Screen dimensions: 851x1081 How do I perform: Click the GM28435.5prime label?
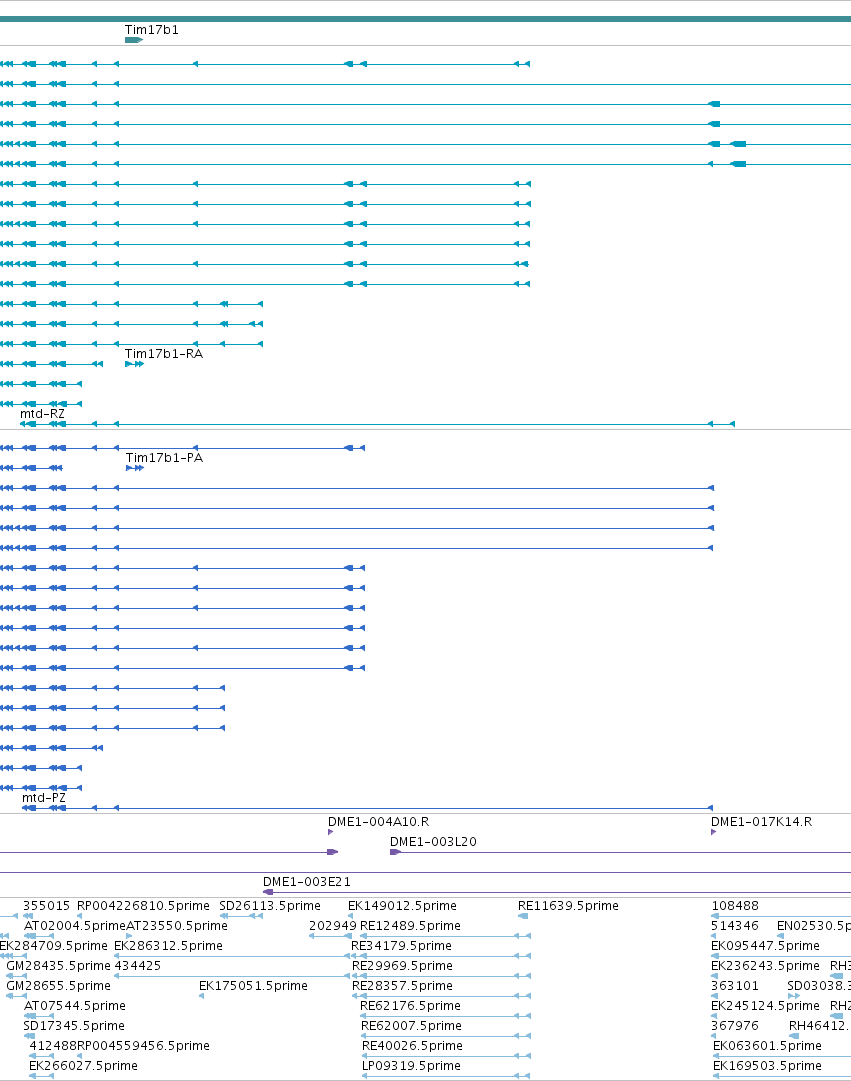[59, 966]
